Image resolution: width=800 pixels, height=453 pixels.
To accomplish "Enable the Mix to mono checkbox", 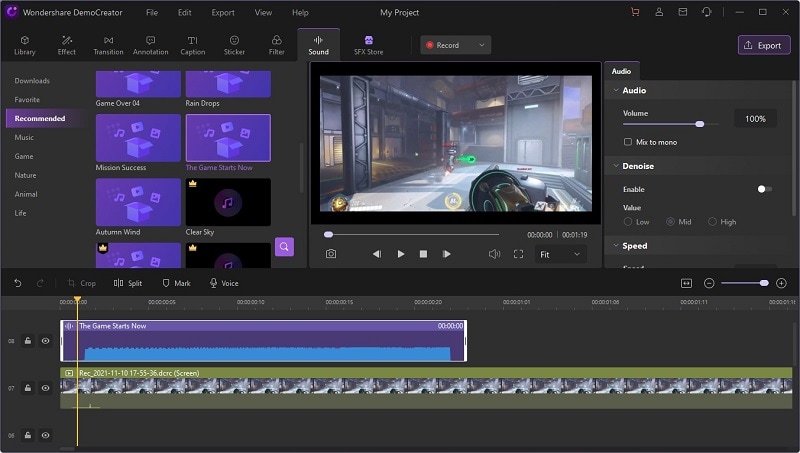I will point(628,142).
